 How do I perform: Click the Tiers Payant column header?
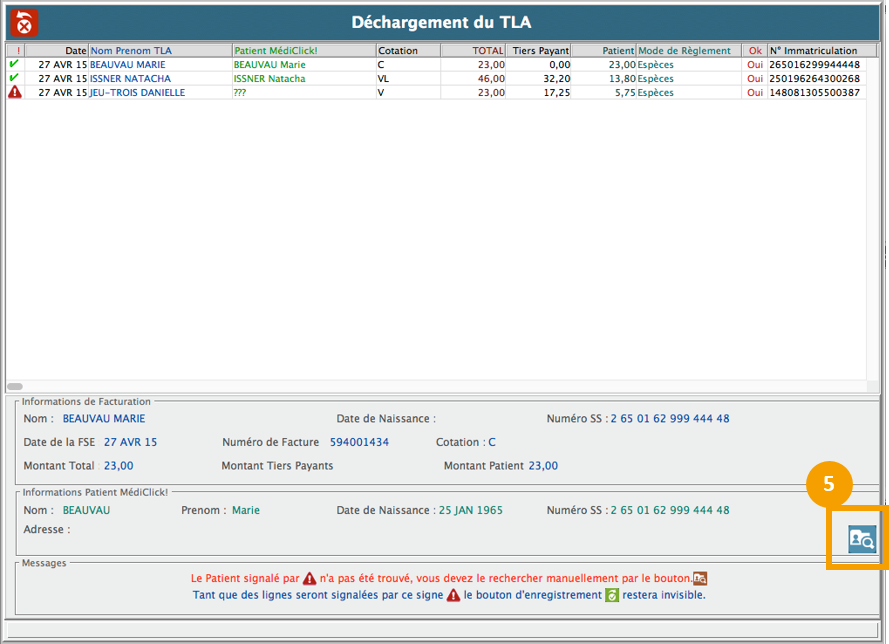(x=539, y=50)
